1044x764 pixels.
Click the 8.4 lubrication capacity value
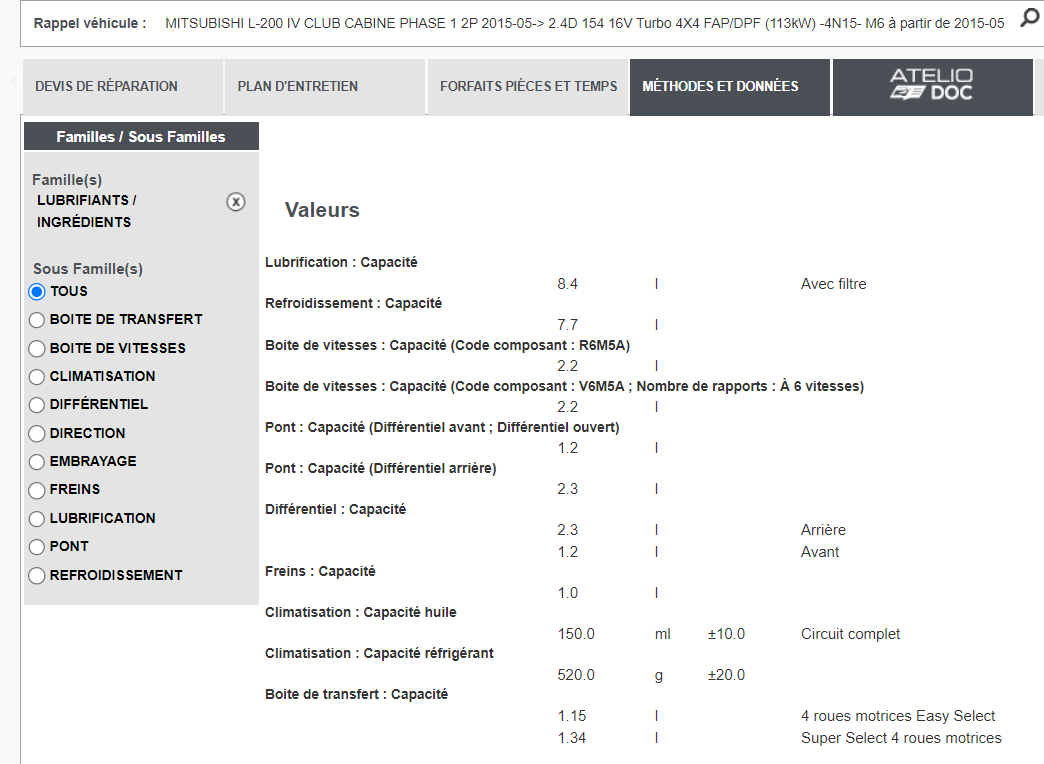pos(567,284)
